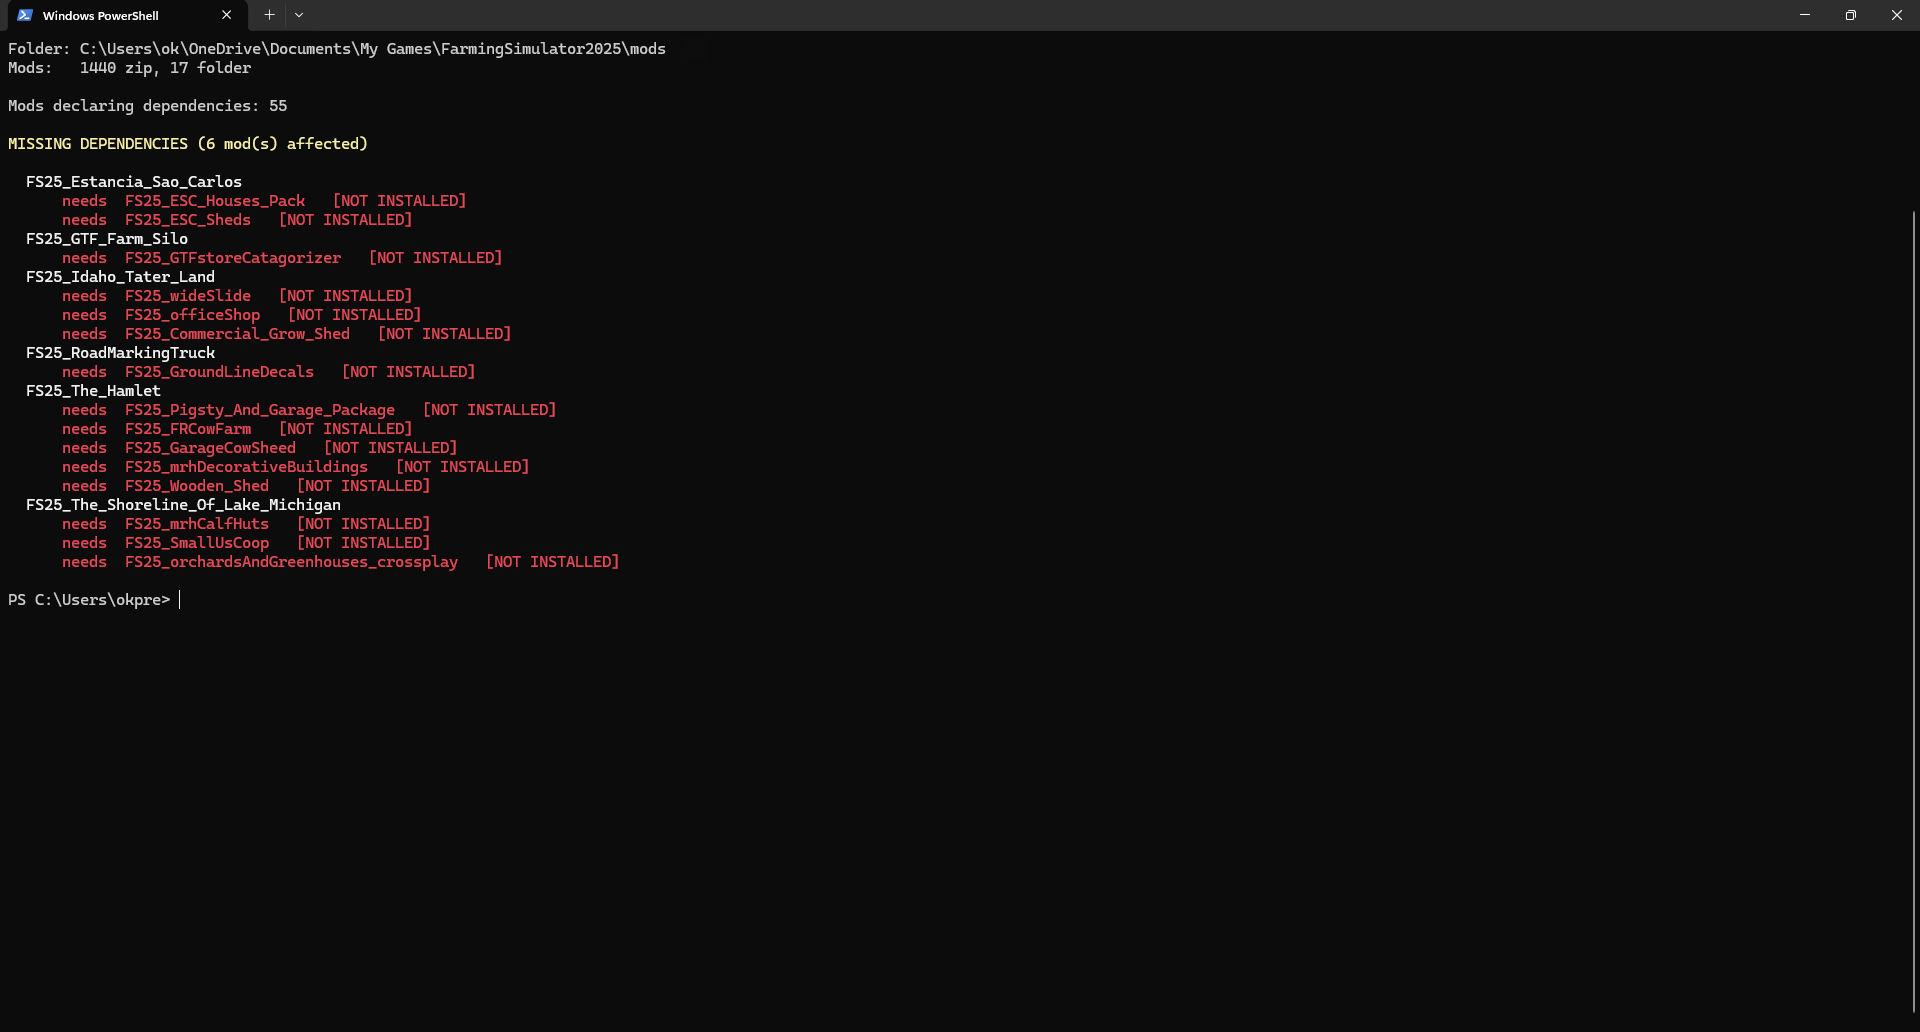Click the mods folder path line

tap(337, 49)
